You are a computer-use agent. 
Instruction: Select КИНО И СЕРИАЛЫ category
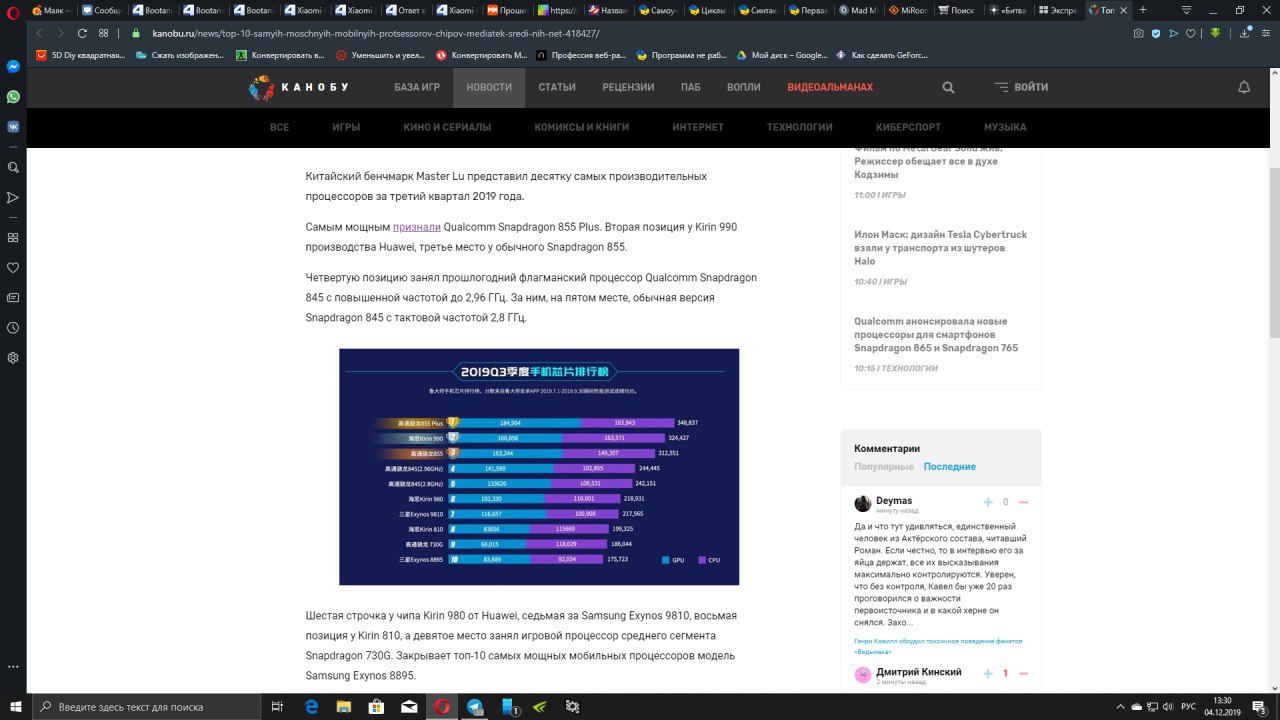coord(447,127)
